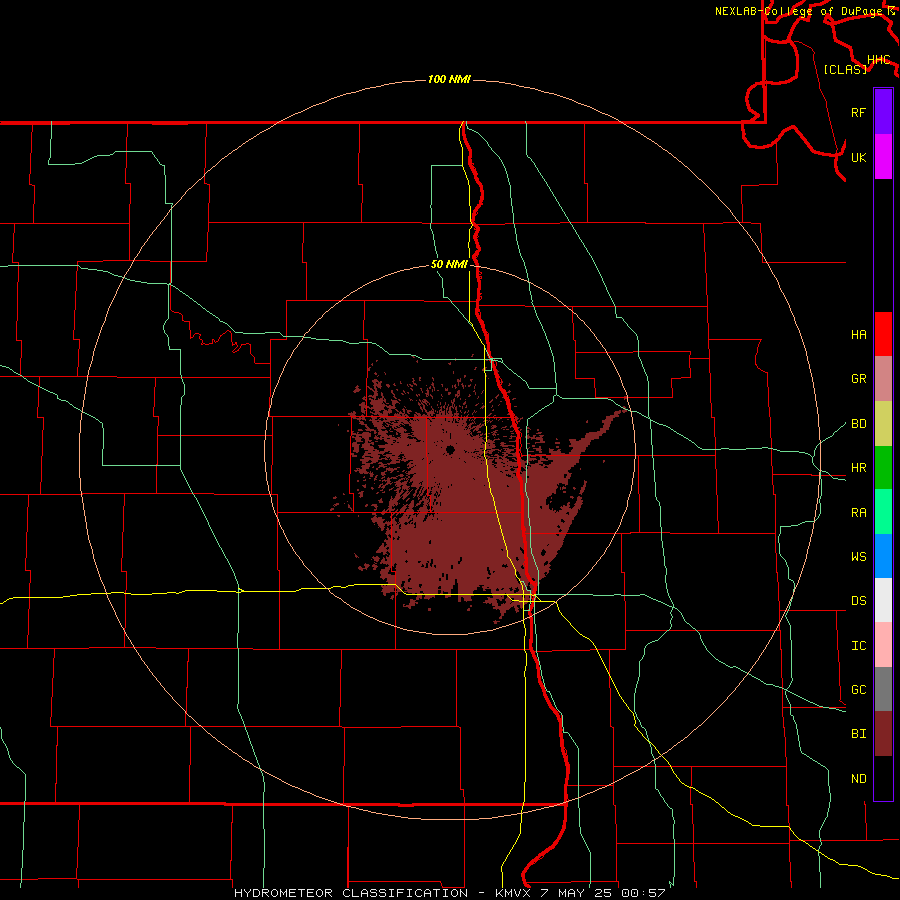Click the 100 NMI range ring label

449,79
